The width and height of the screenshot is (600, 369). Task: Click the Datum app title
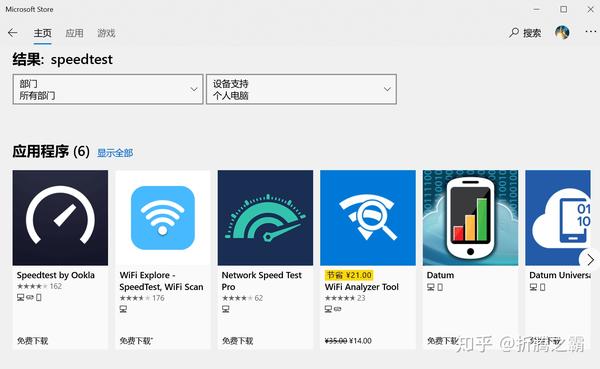[x=440, y=275]
